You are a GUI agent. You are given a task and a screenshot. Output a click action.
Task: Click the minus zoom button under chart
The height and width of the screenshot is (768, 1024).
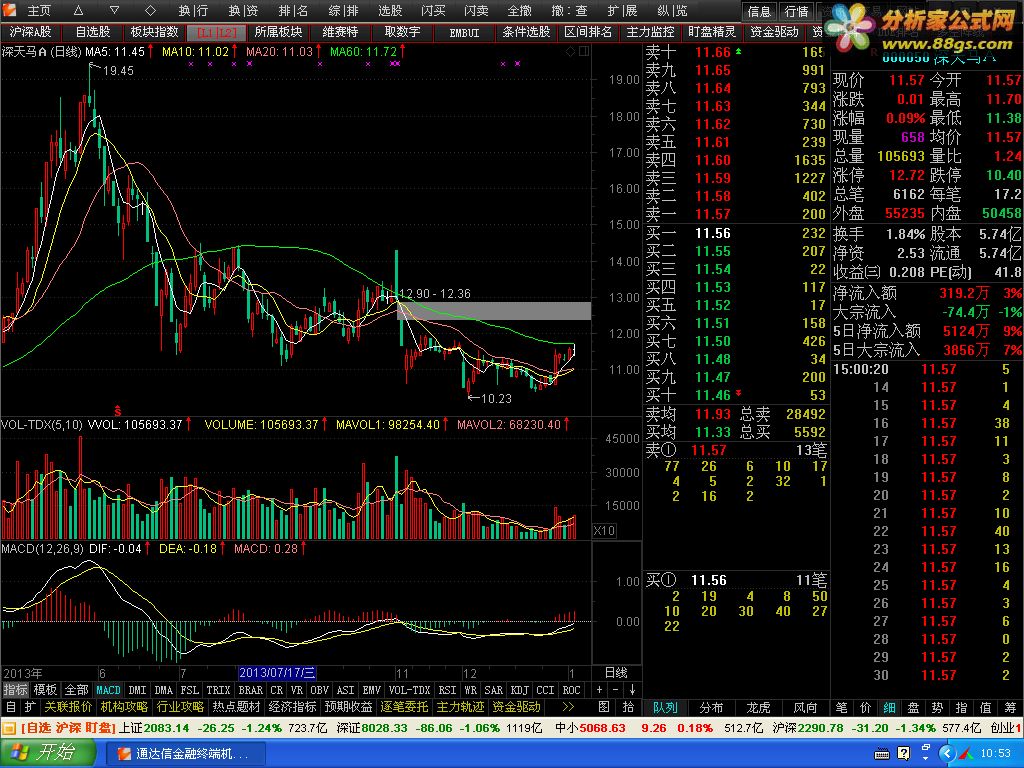[x=616, y=690]
